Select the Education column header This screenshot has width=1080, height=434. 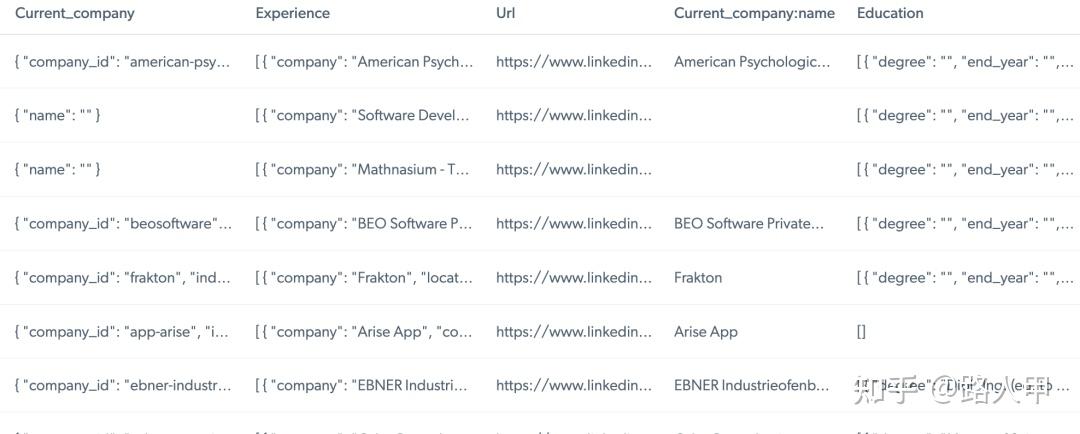890,14
